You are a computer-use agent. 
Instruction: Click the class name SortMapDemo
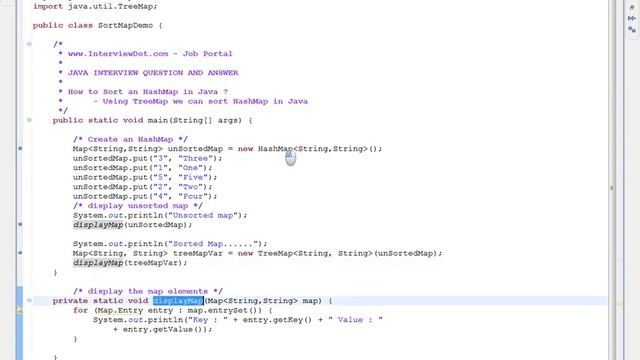125,25
